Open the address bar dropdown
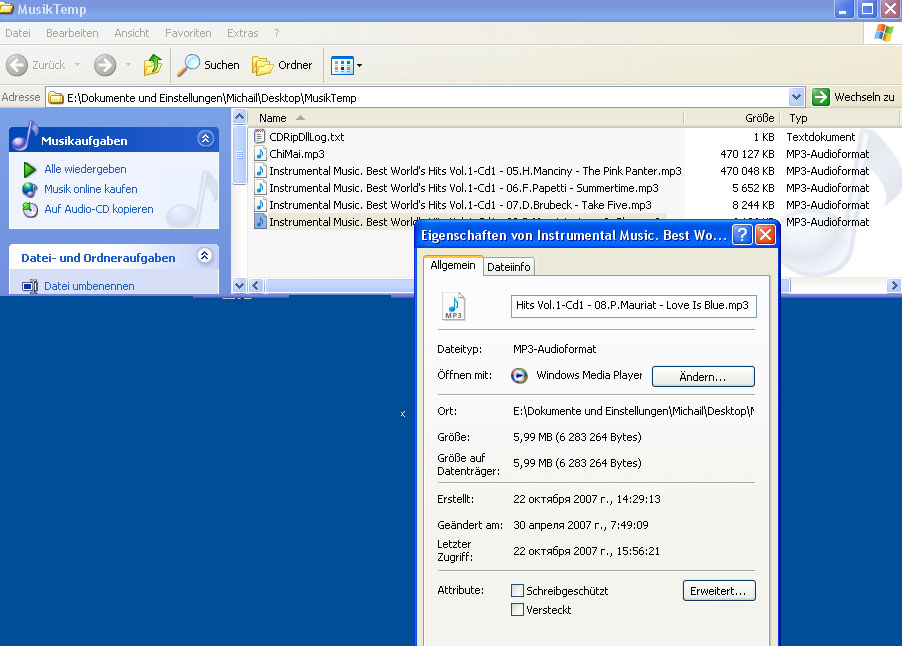Image resolution: width=902 pixels, height=646 pixels. [796, 97]
